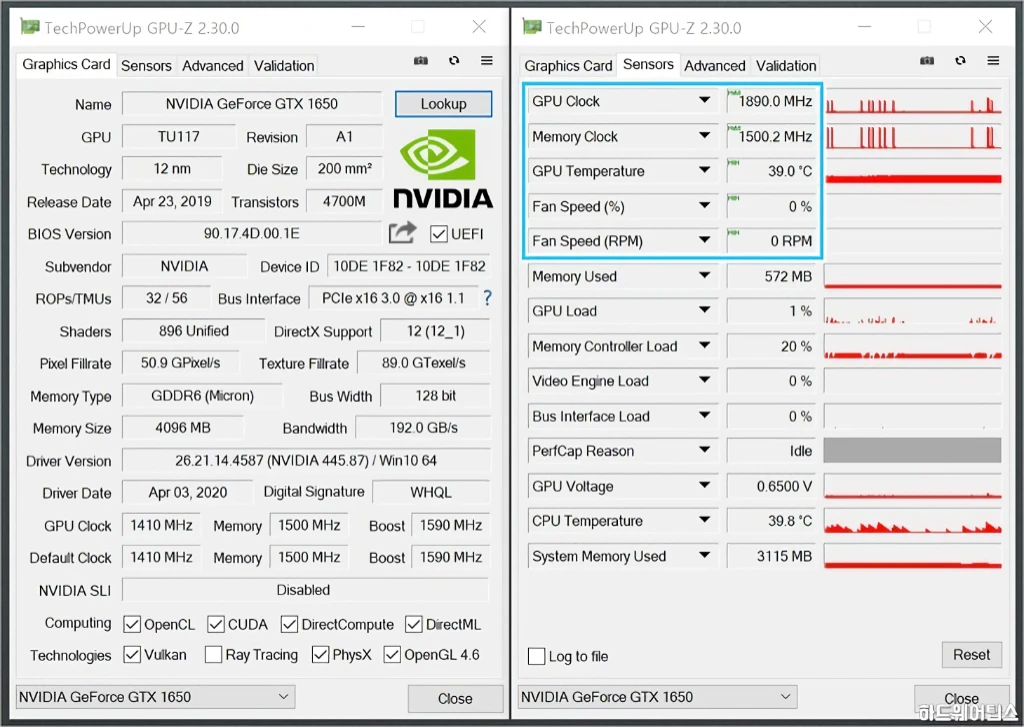Click the GPU Clock sensor history graph

click(913, 101)
